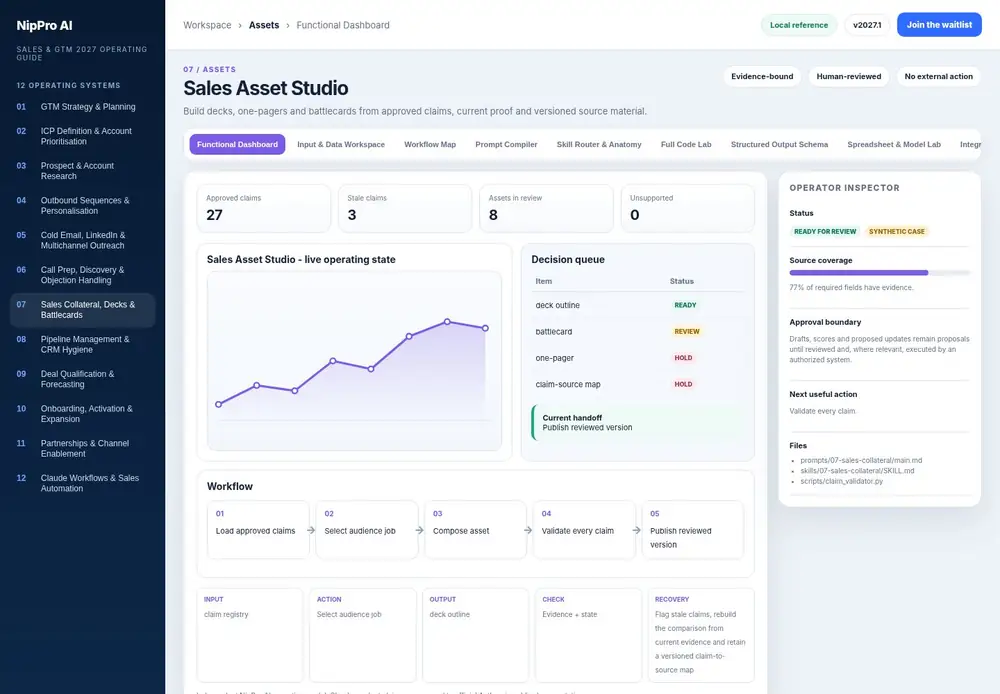1000x694 pixels.
Task: Click the Stale claims card
Action: pos(405,209)
